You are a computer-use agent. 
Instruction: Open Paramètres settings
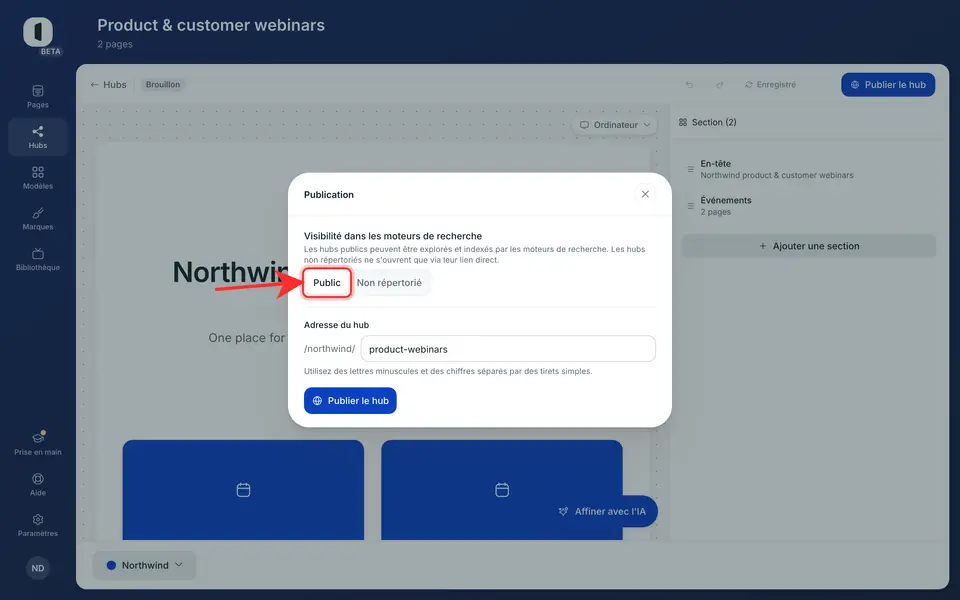(37, 525)
